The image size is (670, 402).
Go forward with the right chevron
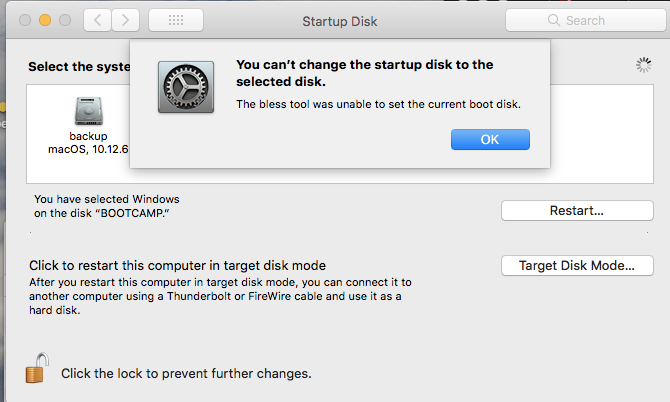[126, 20]
